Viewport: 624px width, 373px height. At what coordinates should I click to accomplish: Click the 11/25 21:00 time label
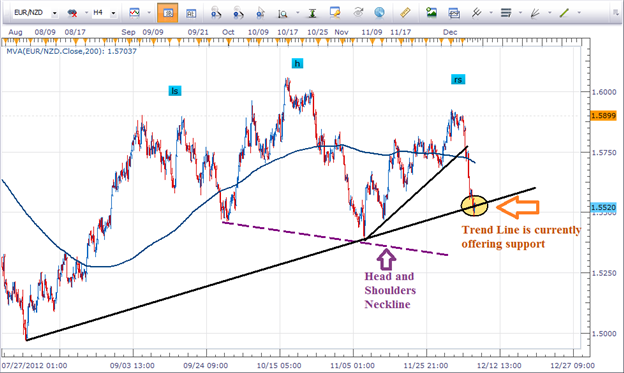tap(426, 365)
